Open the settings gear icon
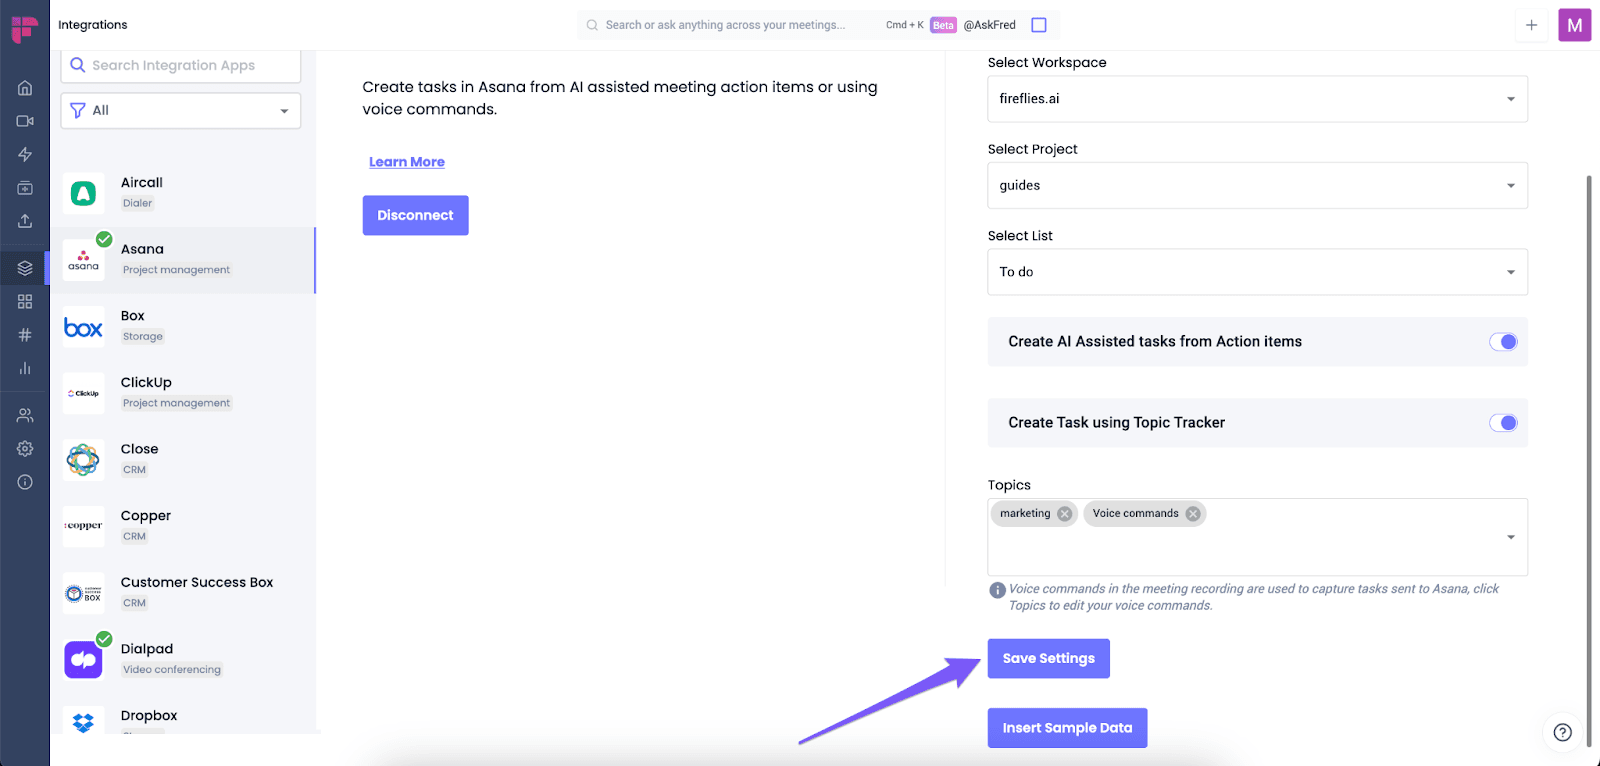 tap(25, 448)
